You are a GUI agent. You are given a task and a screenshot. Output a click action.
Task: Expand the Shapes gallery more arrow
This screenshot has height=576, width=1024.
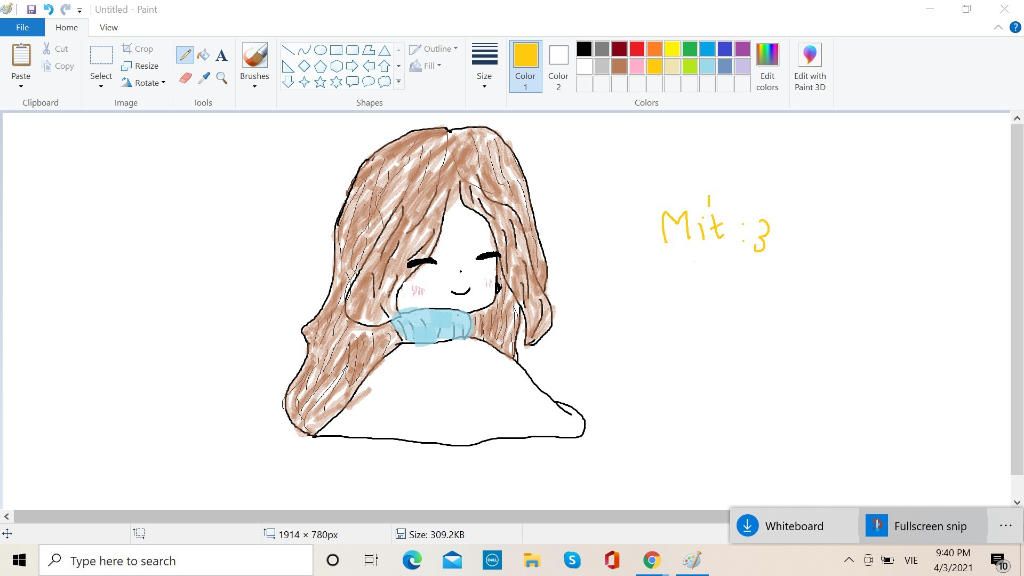click(x=398, y=82)
